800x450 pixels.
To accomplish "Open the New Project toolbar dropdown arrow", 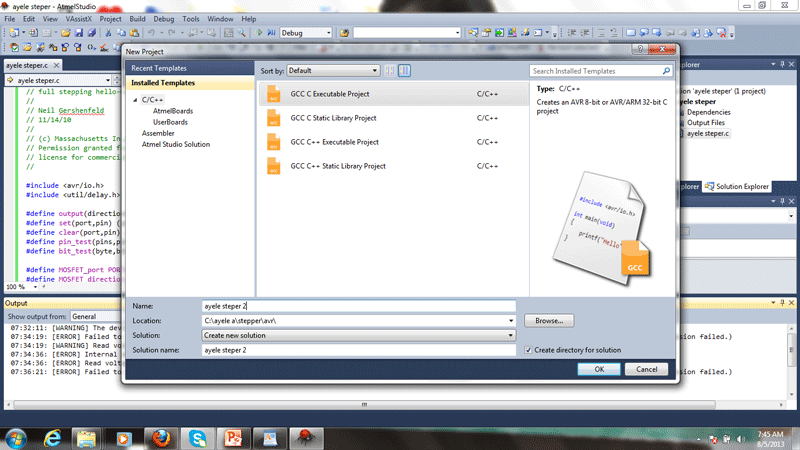I will click(x=23, y=33).
